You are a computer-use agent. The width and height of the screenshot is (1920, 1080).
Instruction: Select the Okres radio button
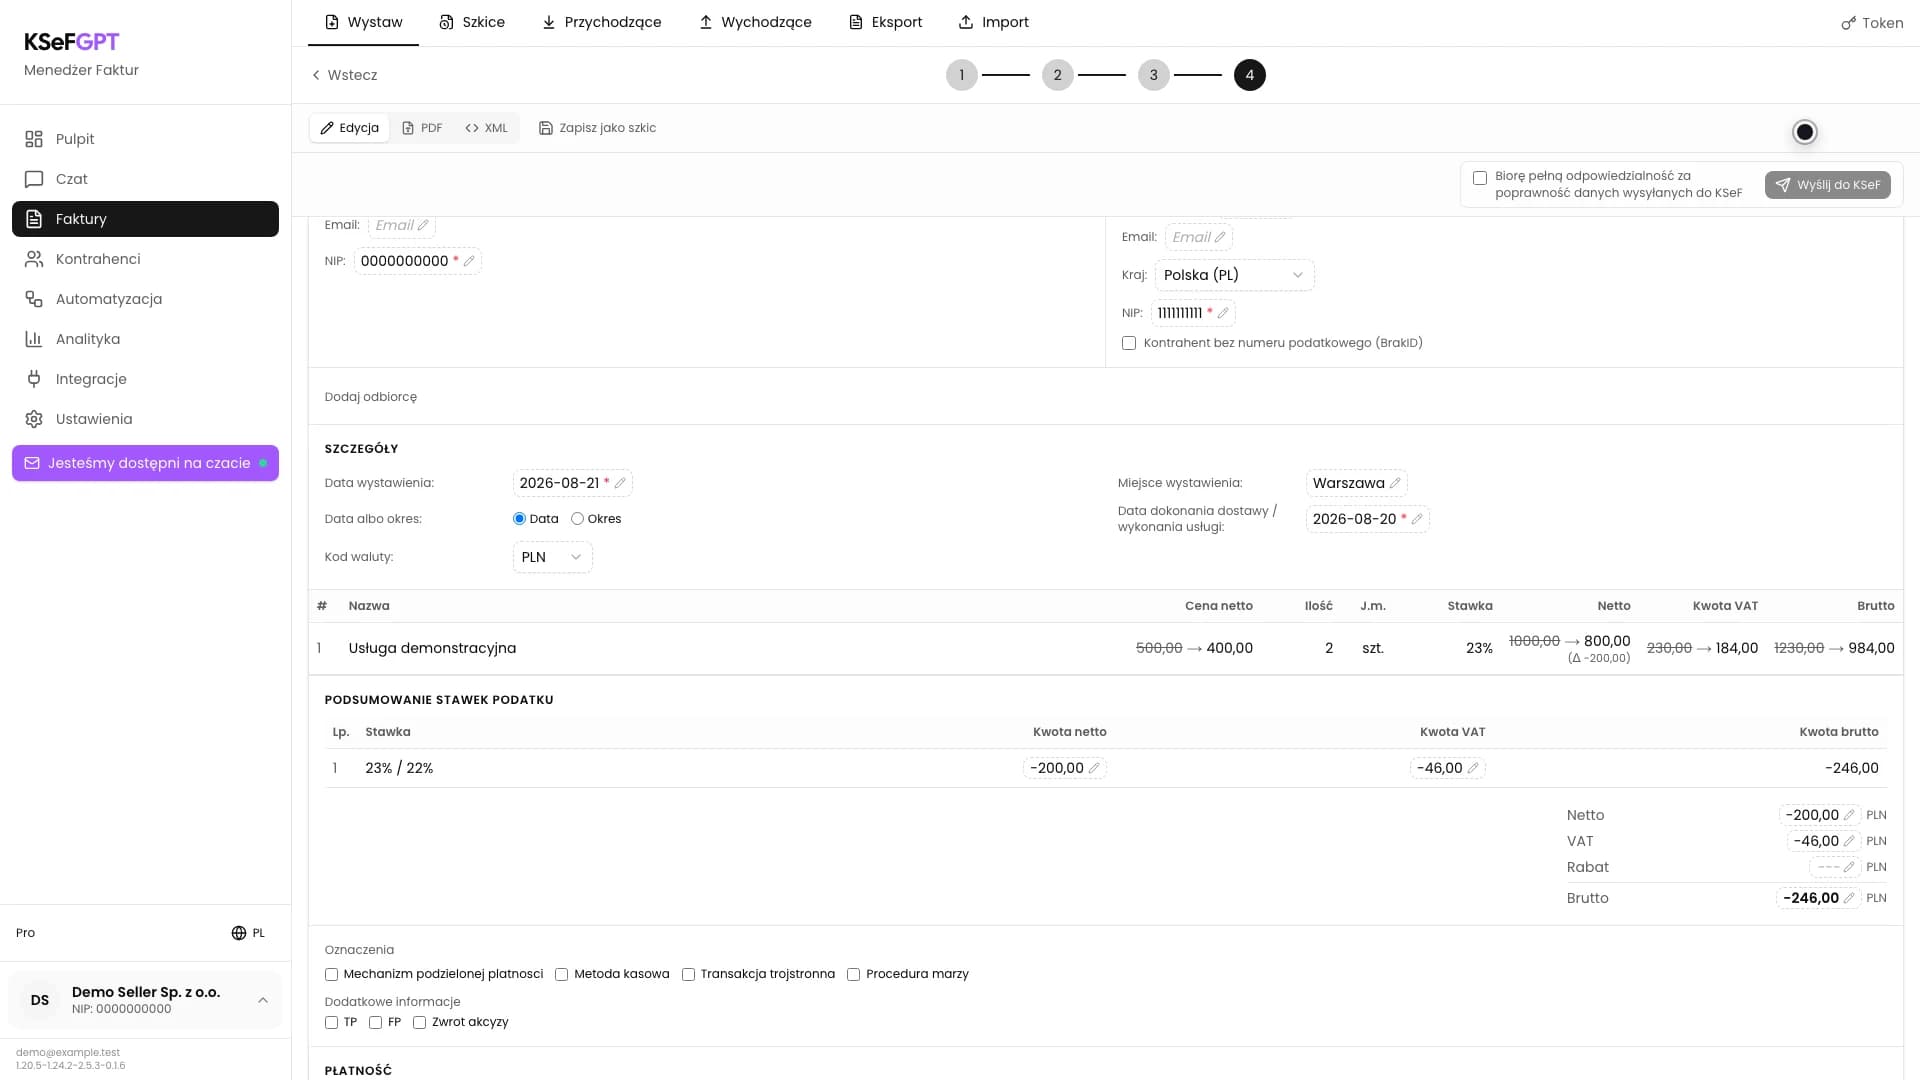coord(577,519)
